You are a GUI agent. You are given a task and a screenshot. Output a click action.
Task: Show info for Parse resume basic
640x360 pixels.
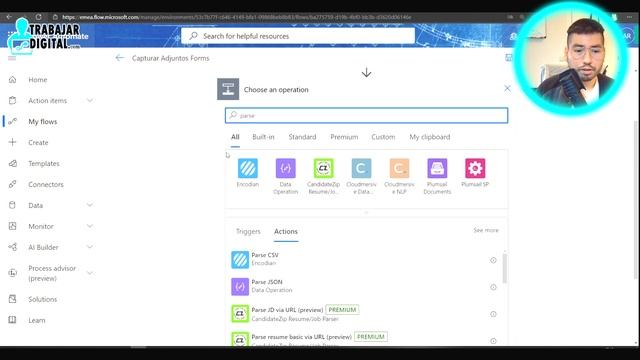493,341
